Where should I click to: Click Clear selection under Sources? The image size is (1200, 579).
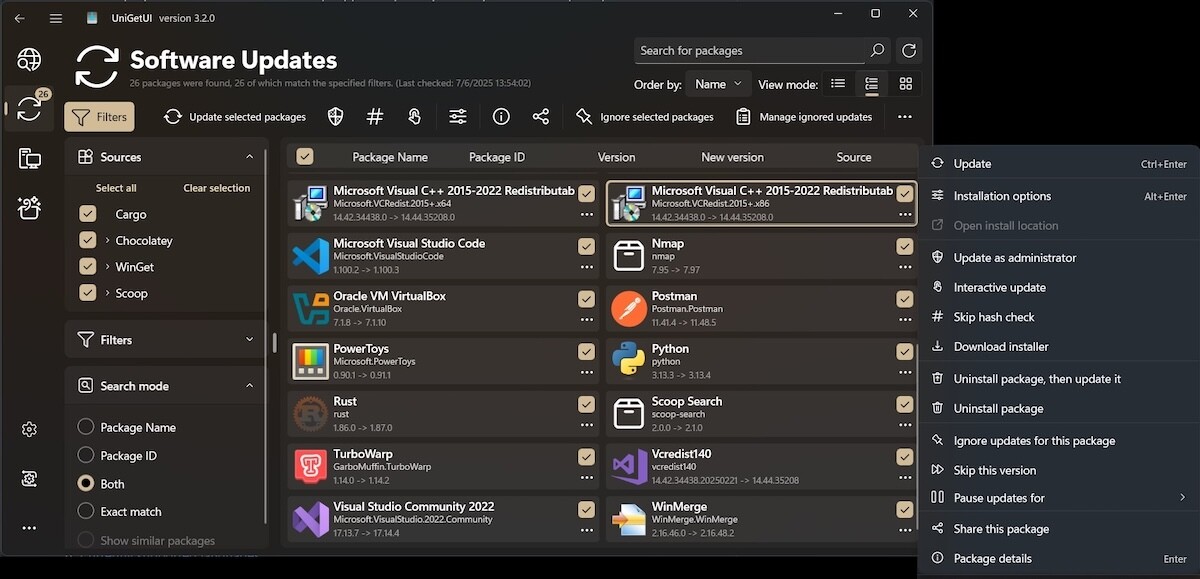pyautogui.click(x=216, y=188)
